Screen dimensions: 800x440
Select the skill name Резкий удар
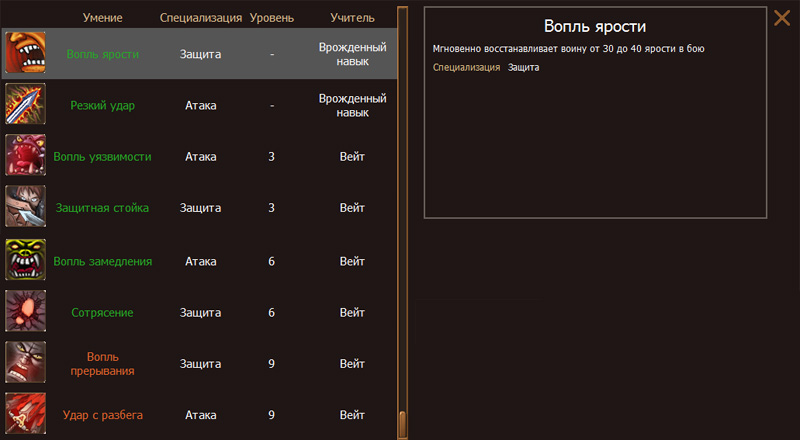coord(103,106)
